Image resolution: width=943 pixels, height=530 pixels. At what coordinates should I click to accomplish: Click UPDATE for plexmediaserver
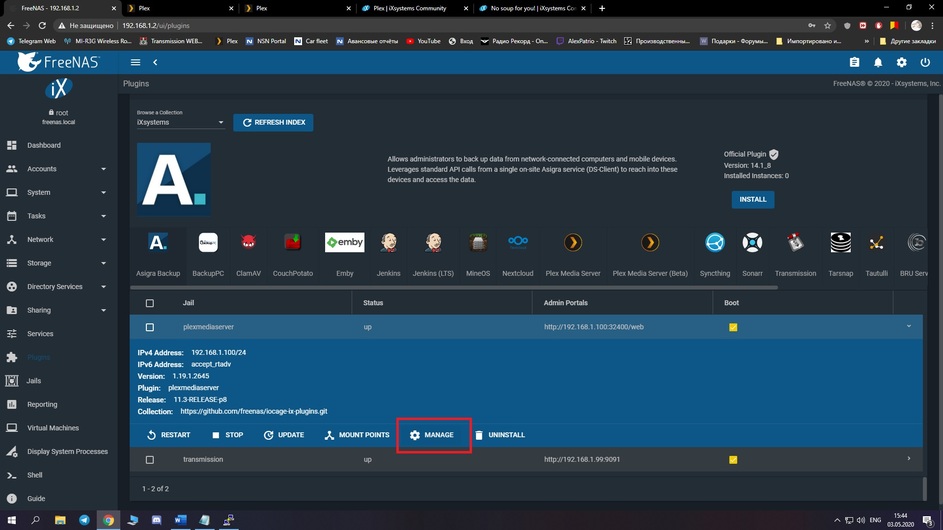tap(283, 434)
